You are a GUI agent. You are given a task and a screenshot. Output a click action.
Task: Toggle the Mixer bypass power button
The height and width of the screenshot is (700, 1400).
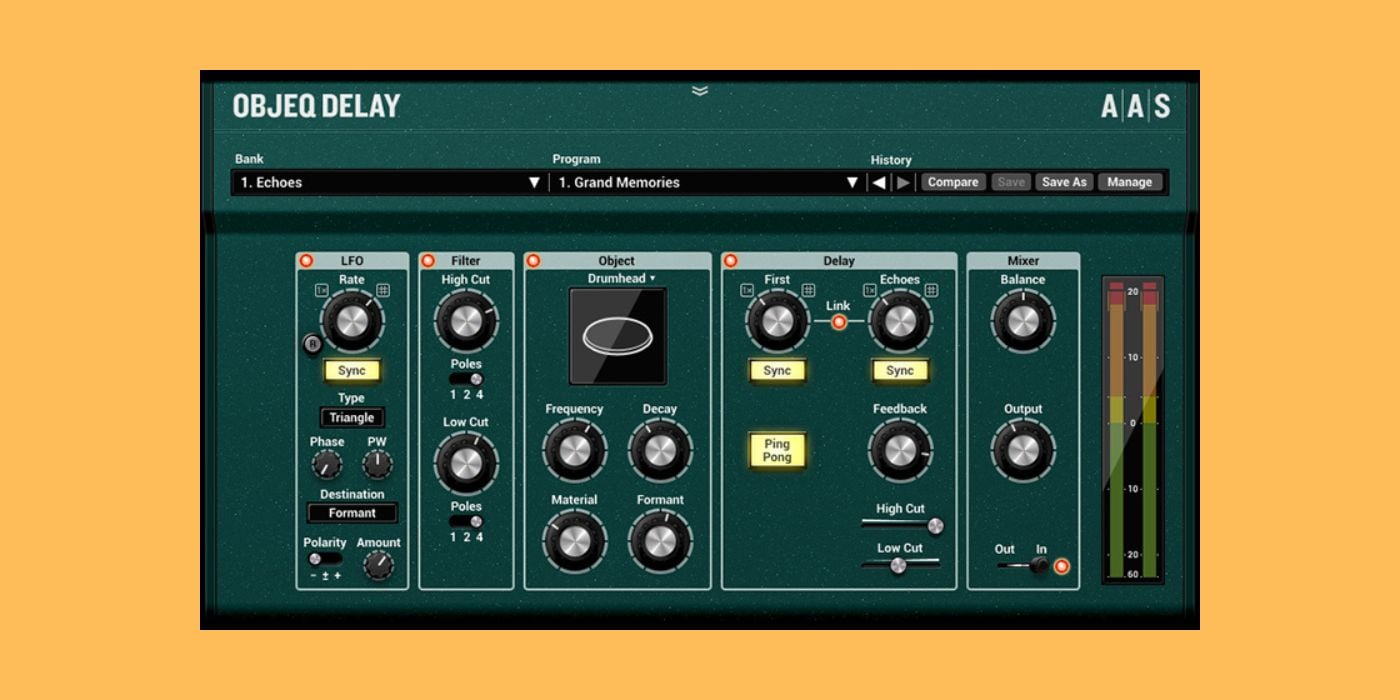point(1062,566)
